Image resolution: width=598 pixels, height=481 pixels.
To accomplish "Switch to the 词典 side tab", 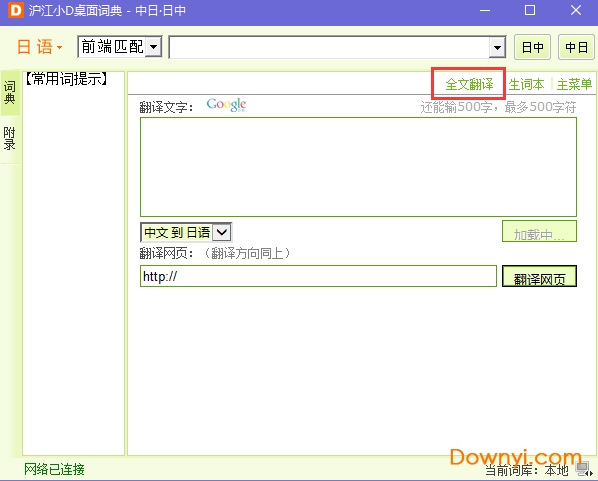I will [x=10, y=93].
